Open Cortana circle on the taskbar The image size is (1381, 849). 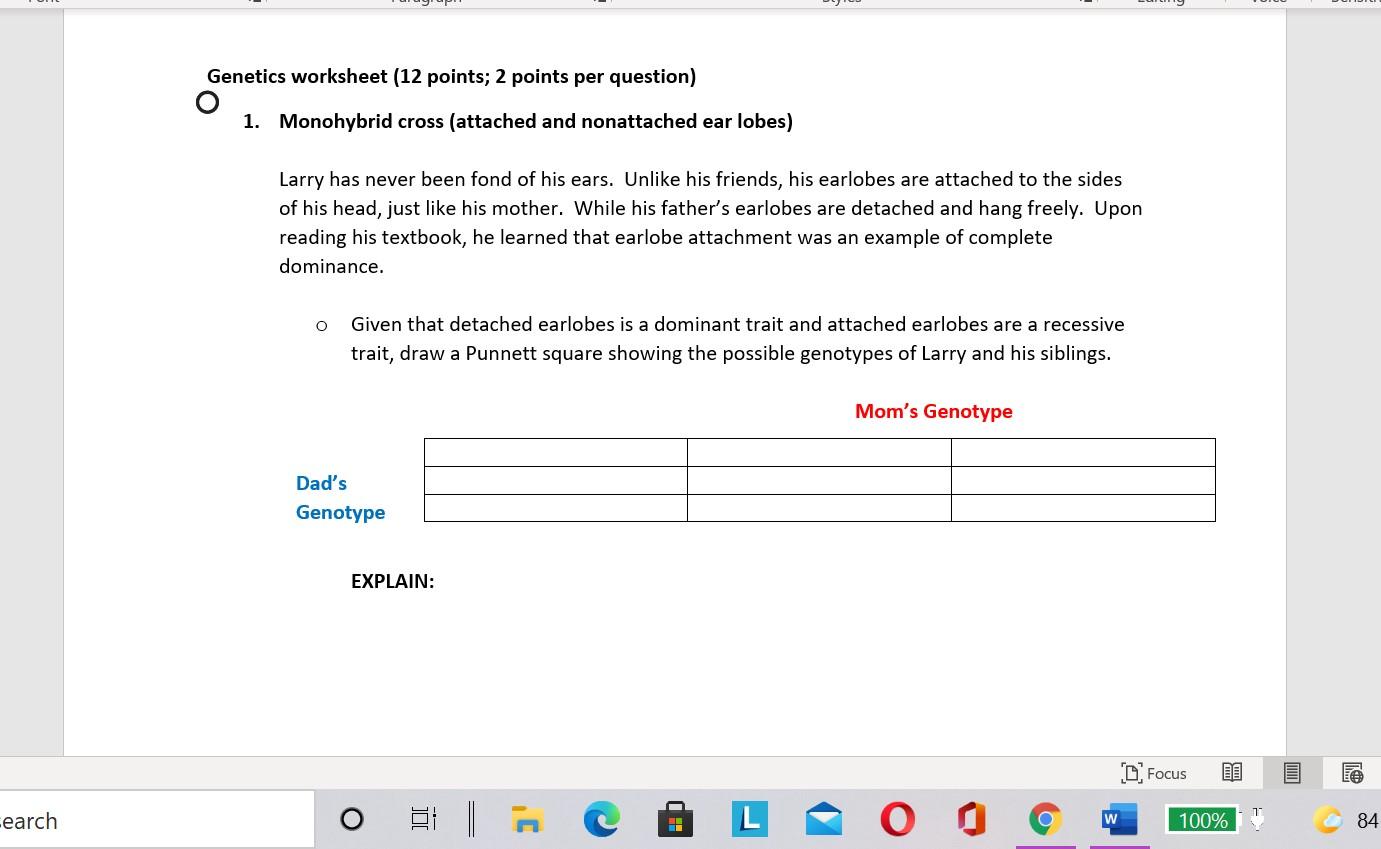(352, 820)
